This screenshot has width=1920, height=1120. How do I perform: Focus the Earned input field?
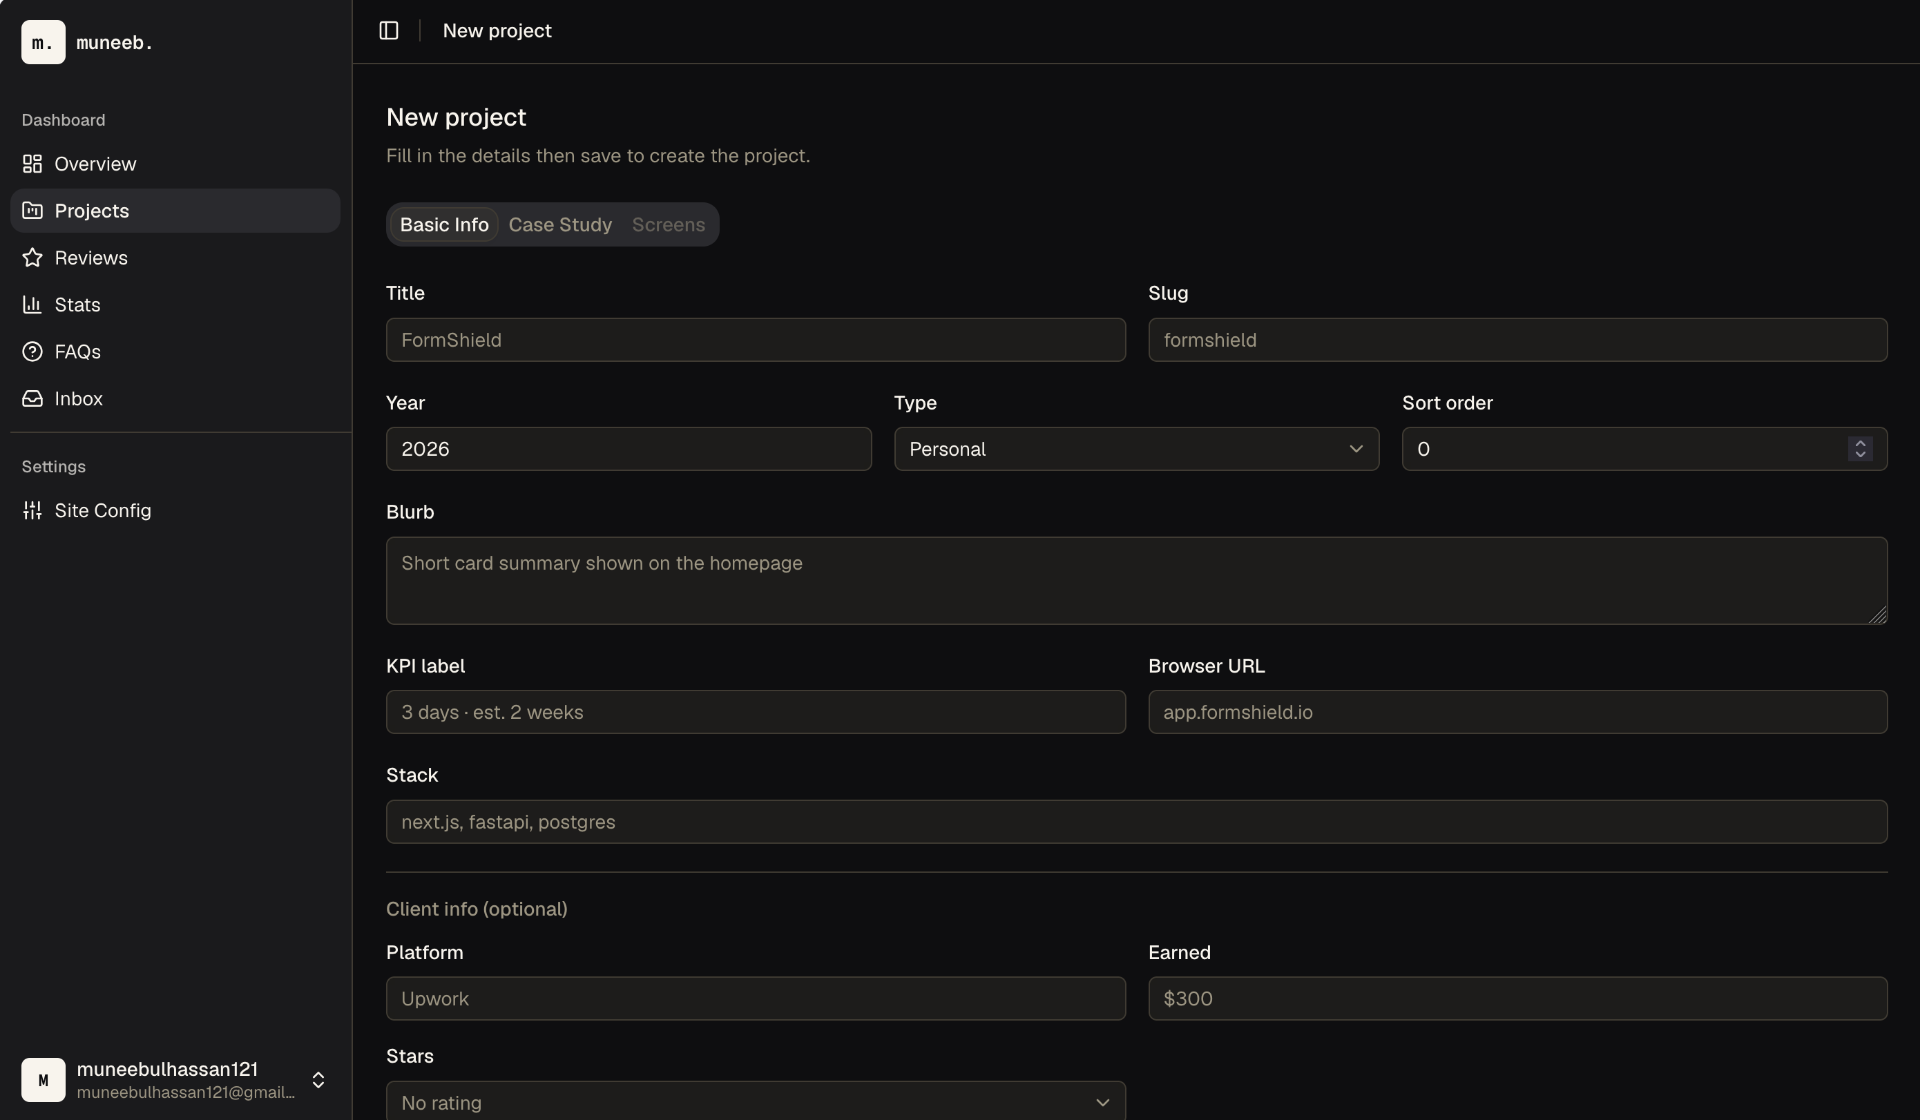1517,999
